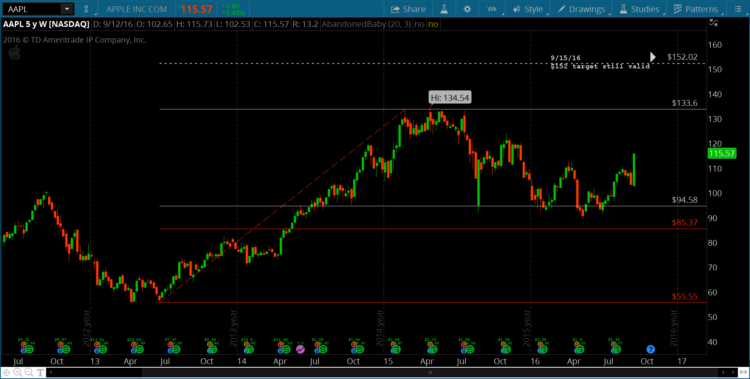Click the red $85.37 level label
750x379 pixels.
point(684,223)
